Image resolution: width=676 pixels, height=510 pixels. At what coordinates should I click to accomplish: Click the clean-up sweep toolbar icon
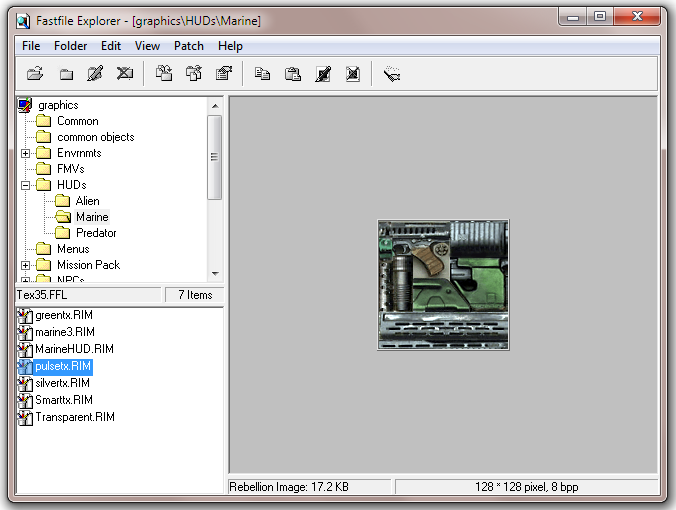tap(392, 74)
